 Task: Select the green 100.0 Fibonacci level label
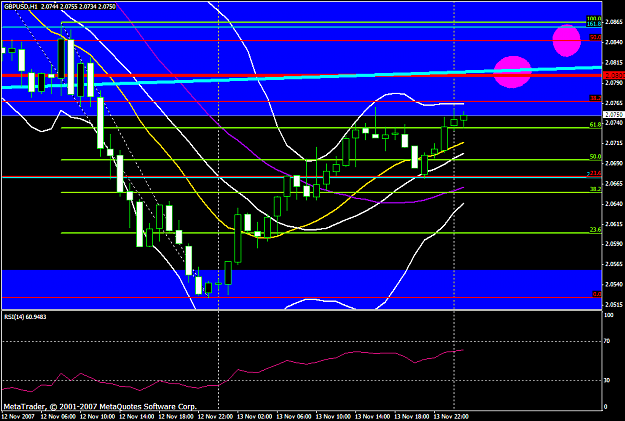[594, 19]
